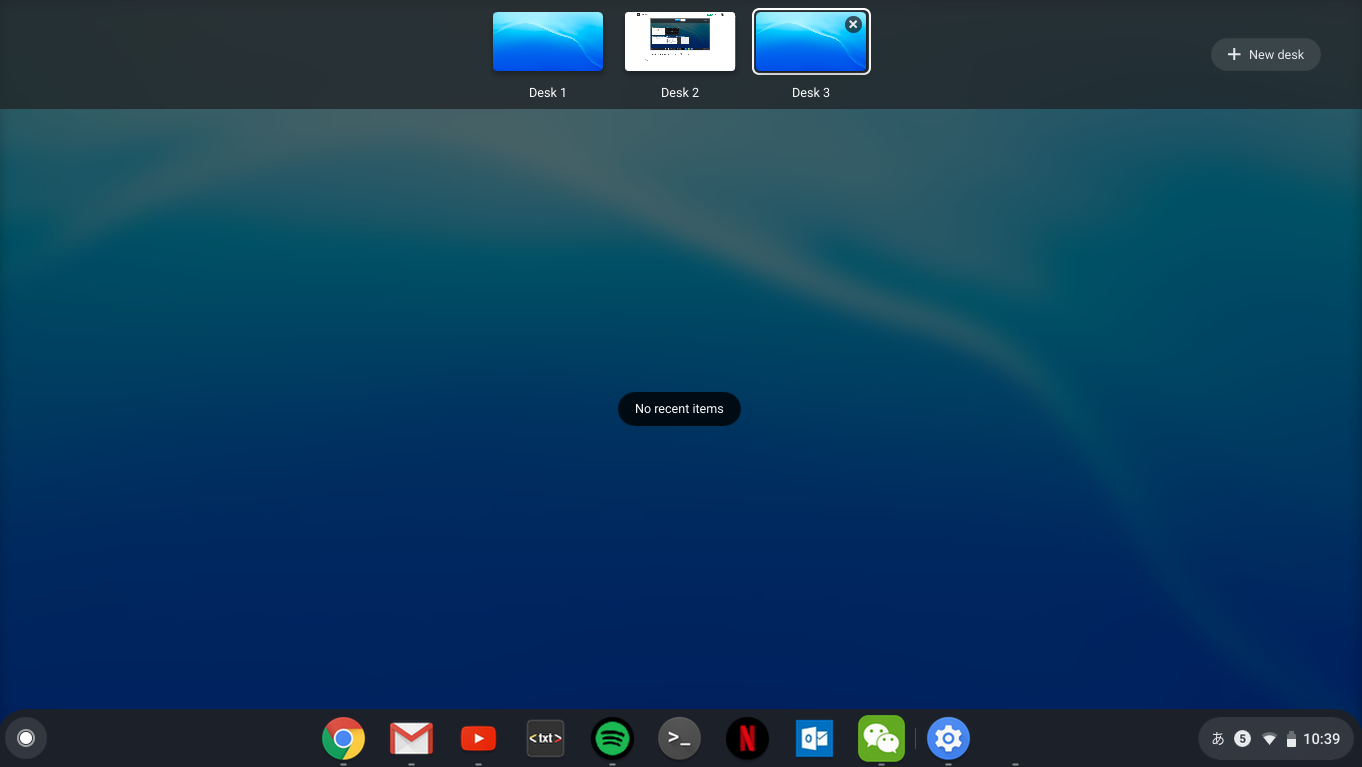The width and height of the screenshot is (1362, 767).
Task: Launch Gmail from the shelf
Action: [x=411, y=739]
